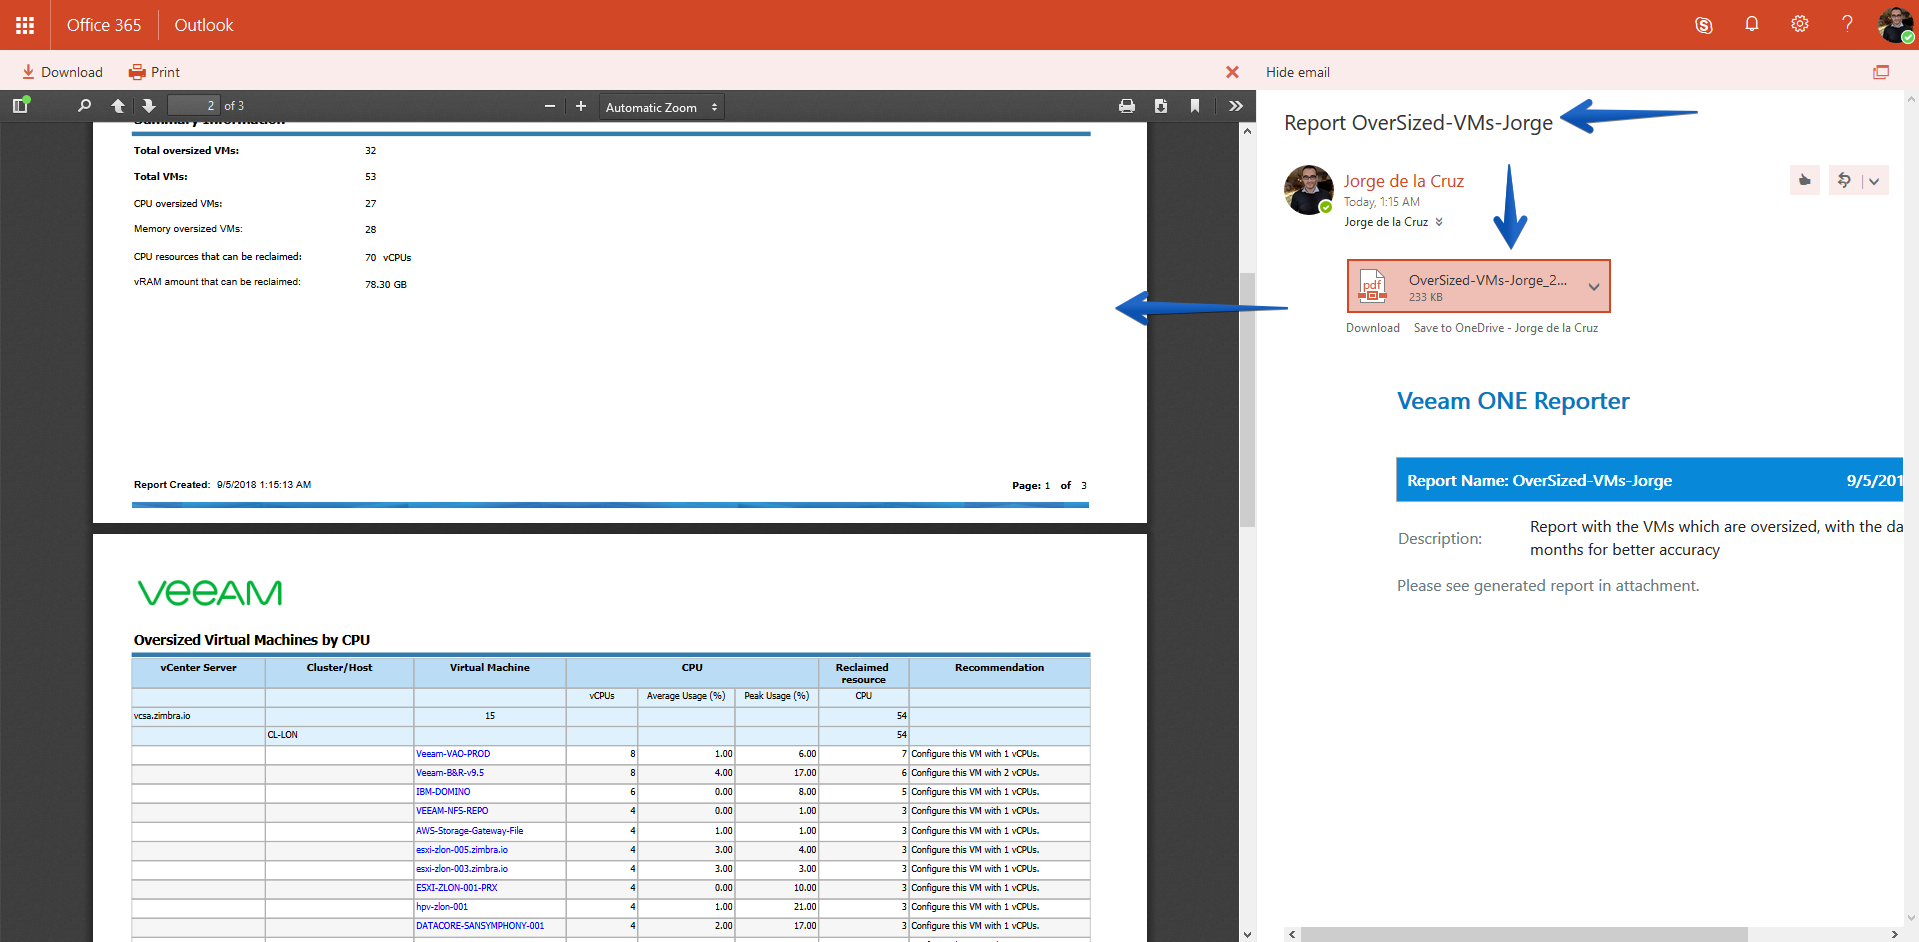Screen dimensions: 1919x942
Task: Click Office 365 in the header
Action: [104, 25]
